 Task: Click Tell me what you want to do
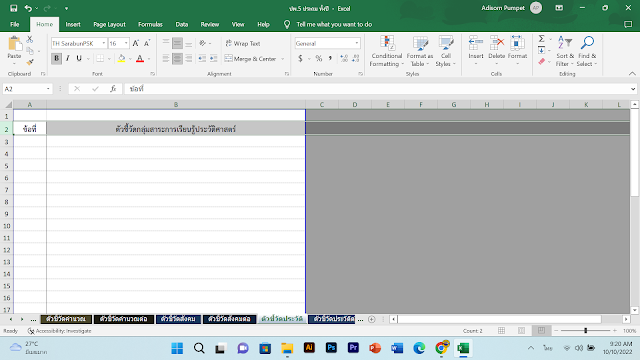tap(334, 24)
